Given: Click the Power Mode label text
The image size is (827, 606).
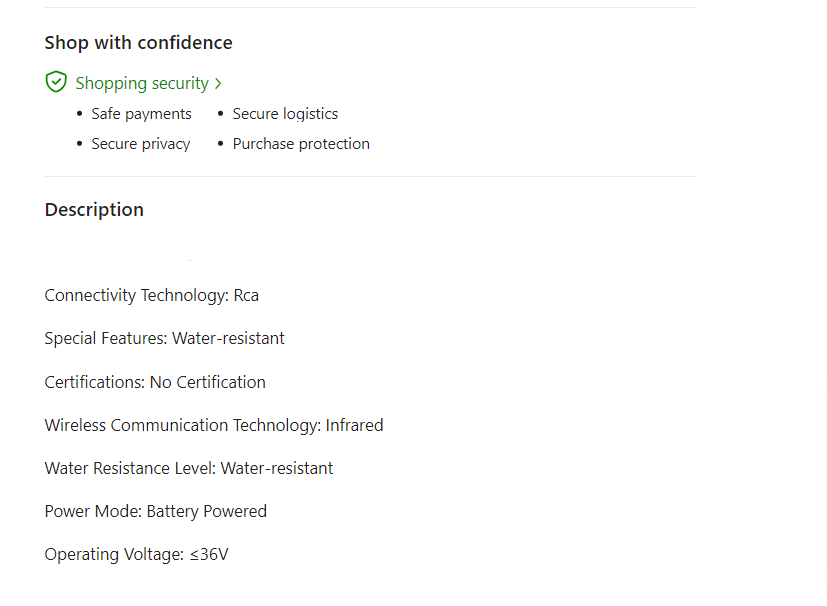Looking at the screenshot, I should pyautogui.click(x=93, y=511).
